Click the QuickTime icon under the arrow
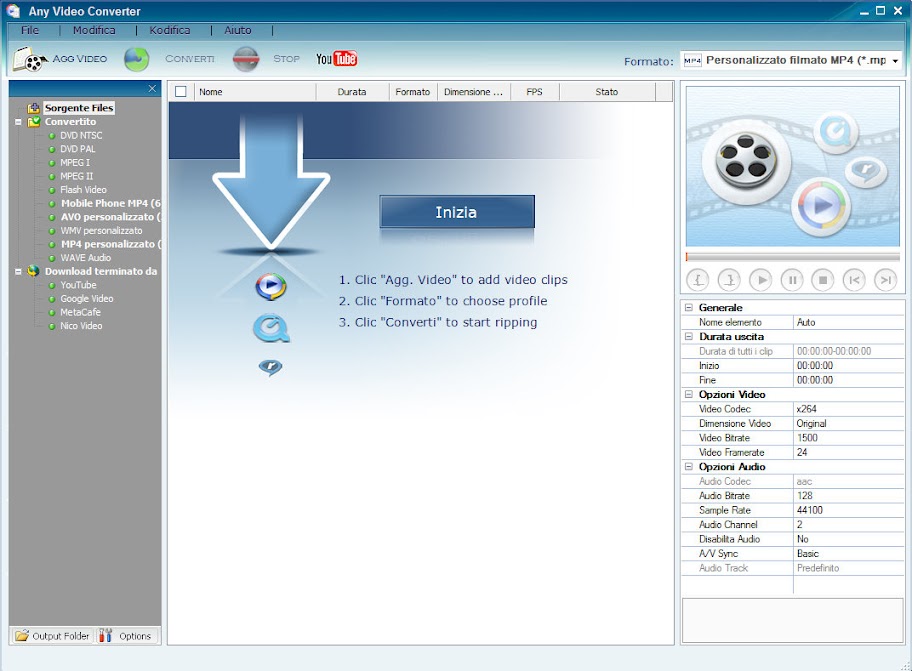 pyautogui.click(x=271, y=329)
